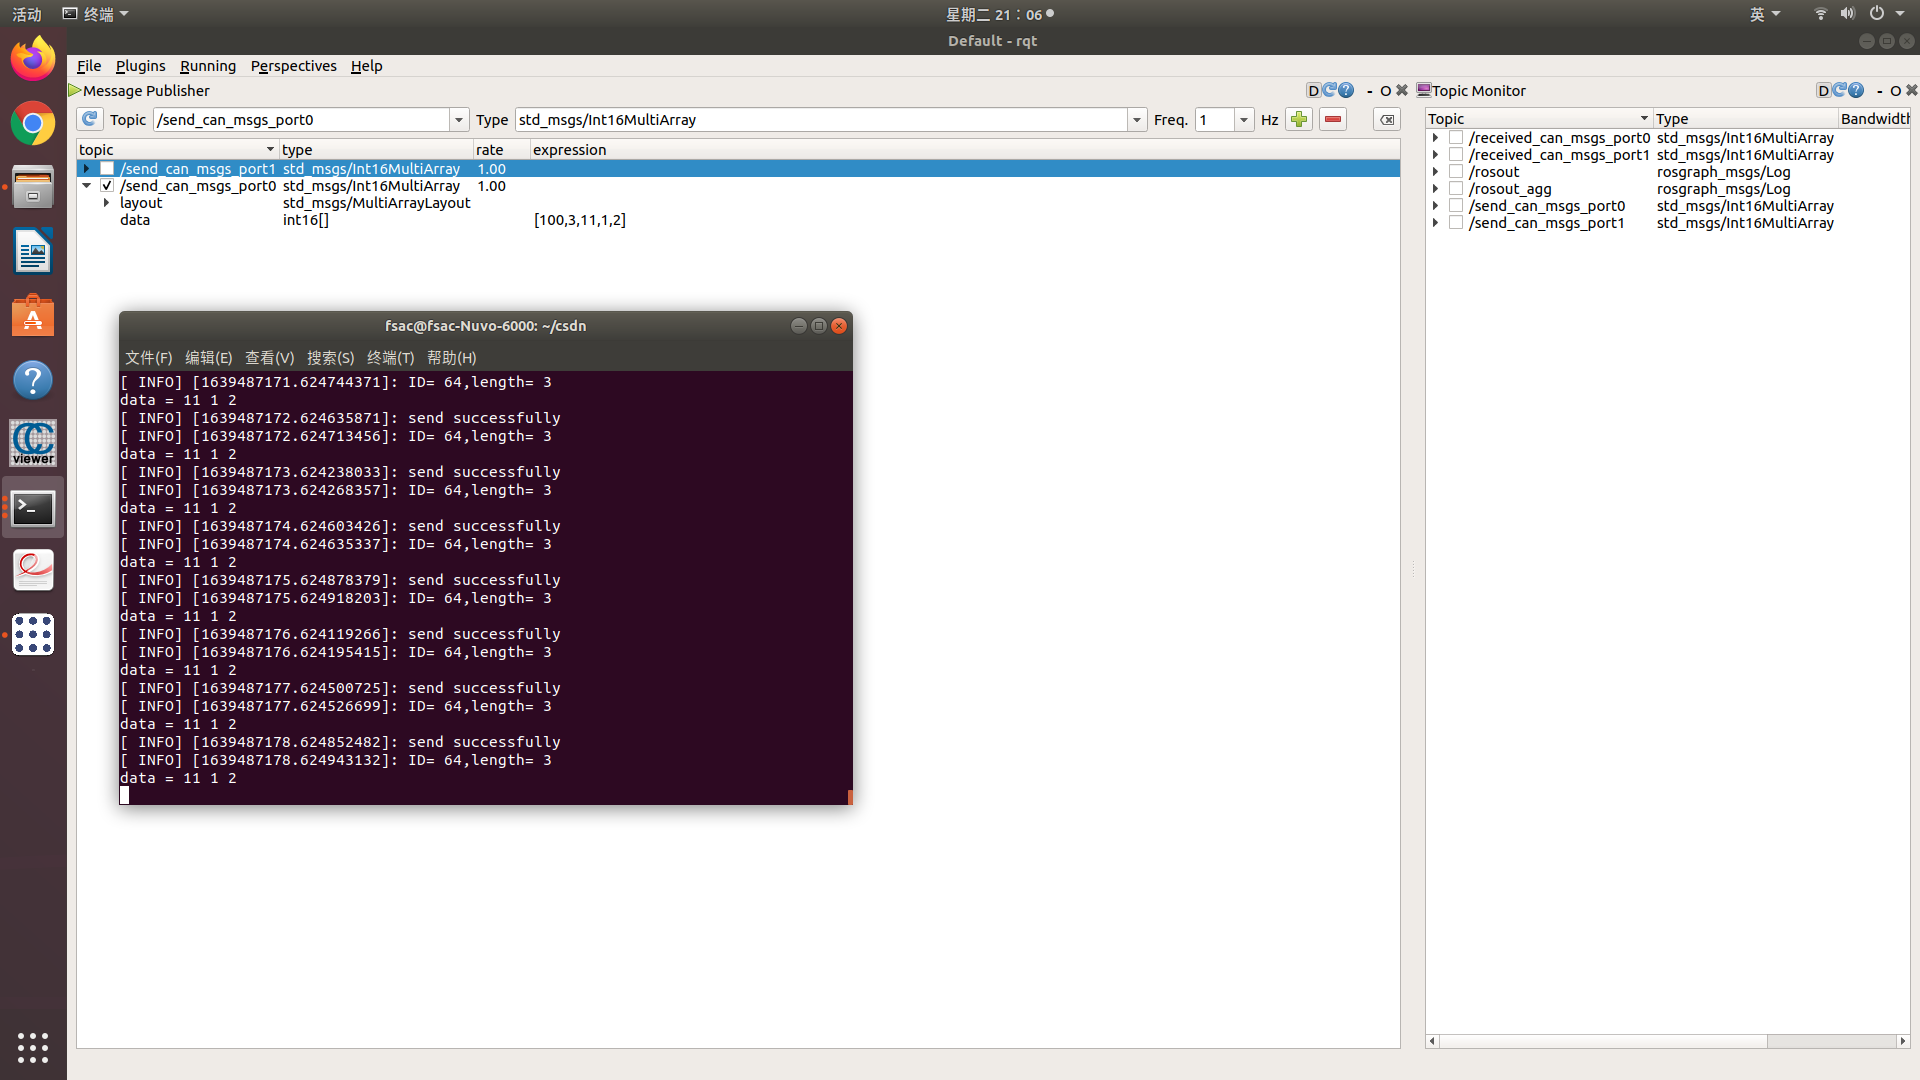Open Google Chrome from the dock

tap(33, 124)
